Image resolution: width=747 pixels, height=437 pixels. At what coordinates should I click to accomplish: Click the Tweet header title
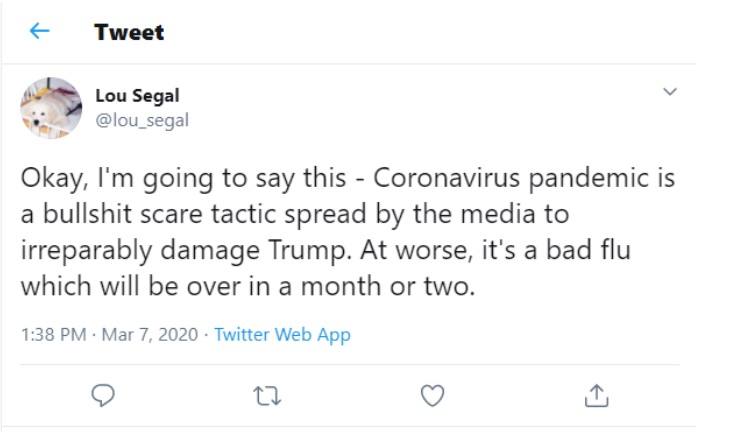point(129,31)
